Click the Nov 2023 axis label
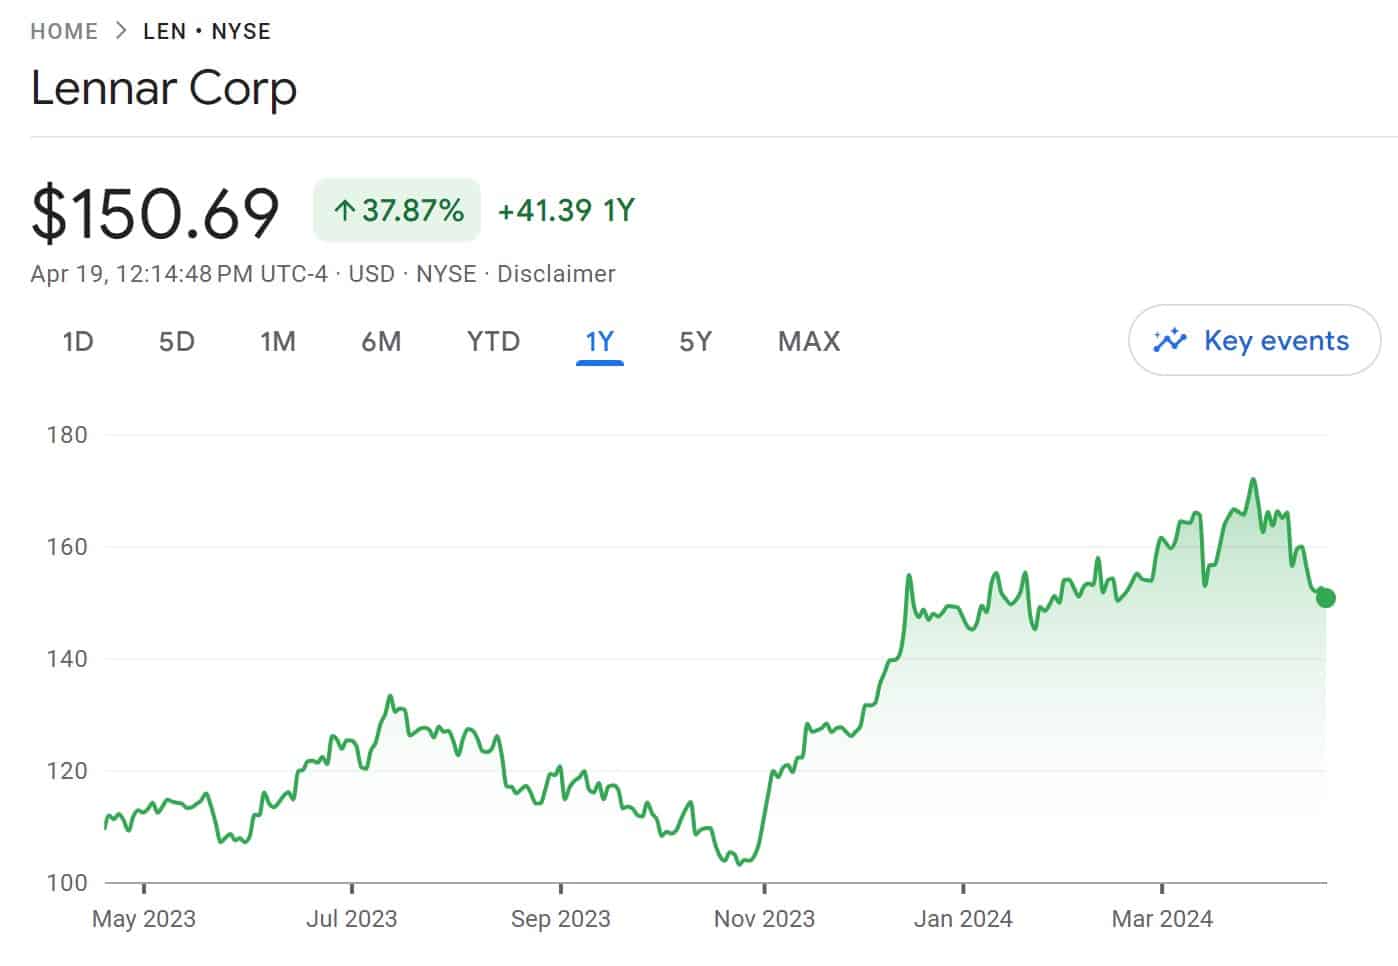Image resolution: width=1398 pixels, height=966 pixels. click(x=765, y=918)
